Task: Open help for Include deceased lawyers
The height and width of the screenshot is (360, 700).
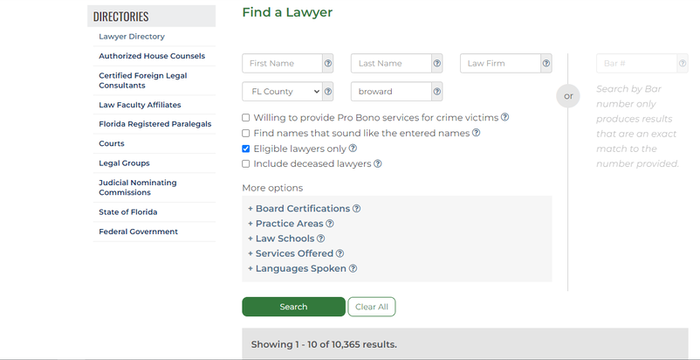Action: (x=377, y=163)
